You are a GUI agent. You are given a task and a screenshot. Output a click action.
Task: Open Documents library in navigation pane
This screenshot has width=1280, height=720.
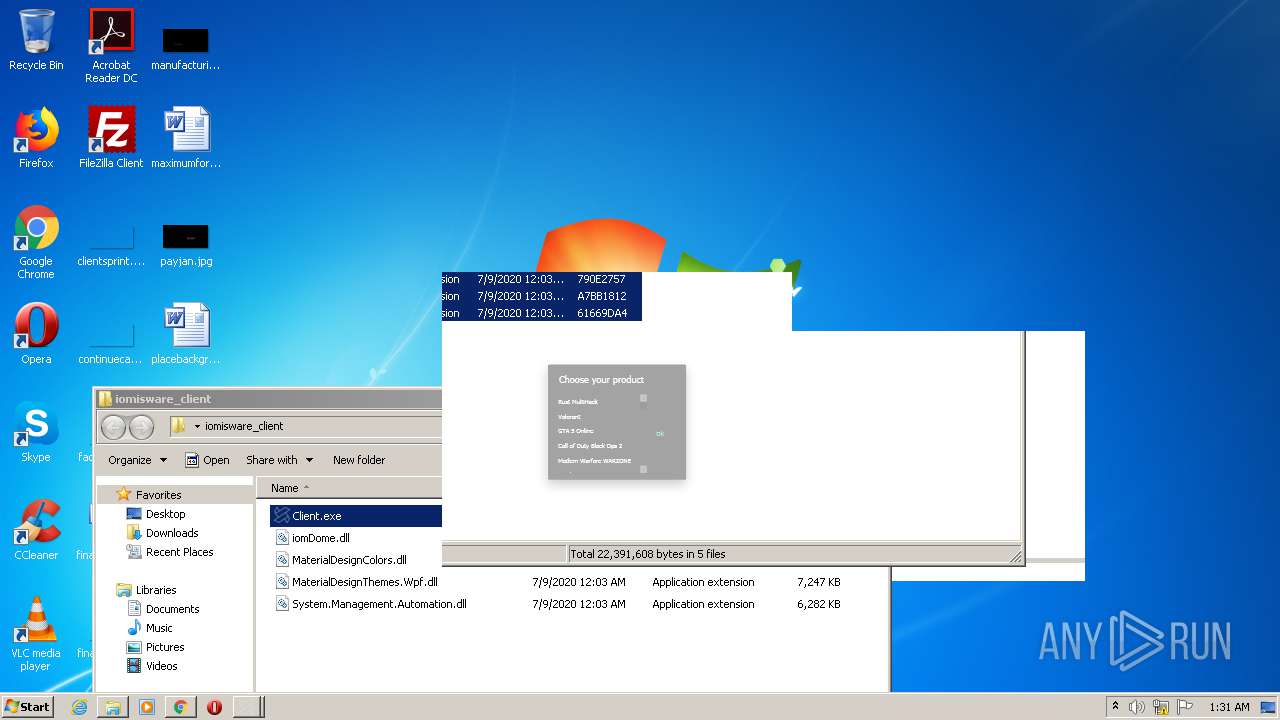[x=163, y=609]
